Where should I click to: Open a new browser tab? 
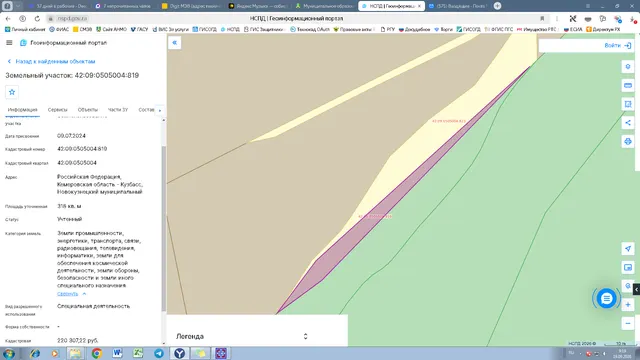click(497, 6)
